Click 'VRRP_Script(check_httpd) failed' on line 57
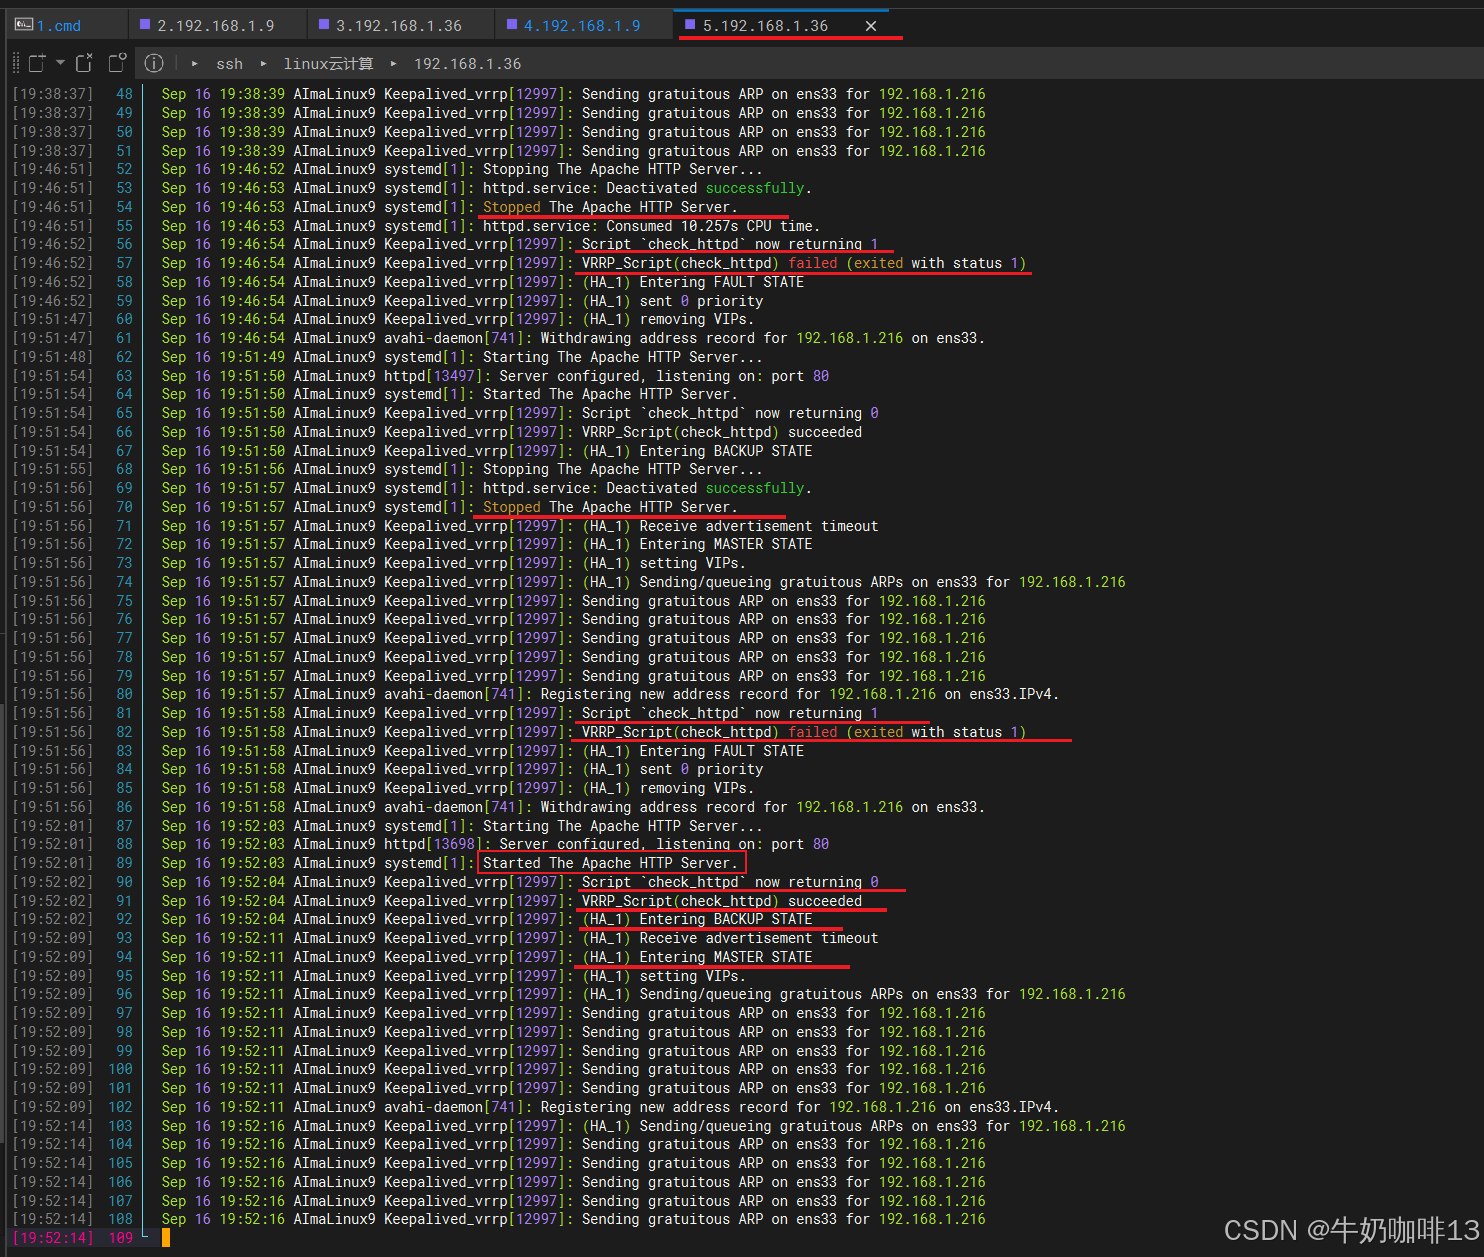Screen dimensions: 1484x1257 709,263
